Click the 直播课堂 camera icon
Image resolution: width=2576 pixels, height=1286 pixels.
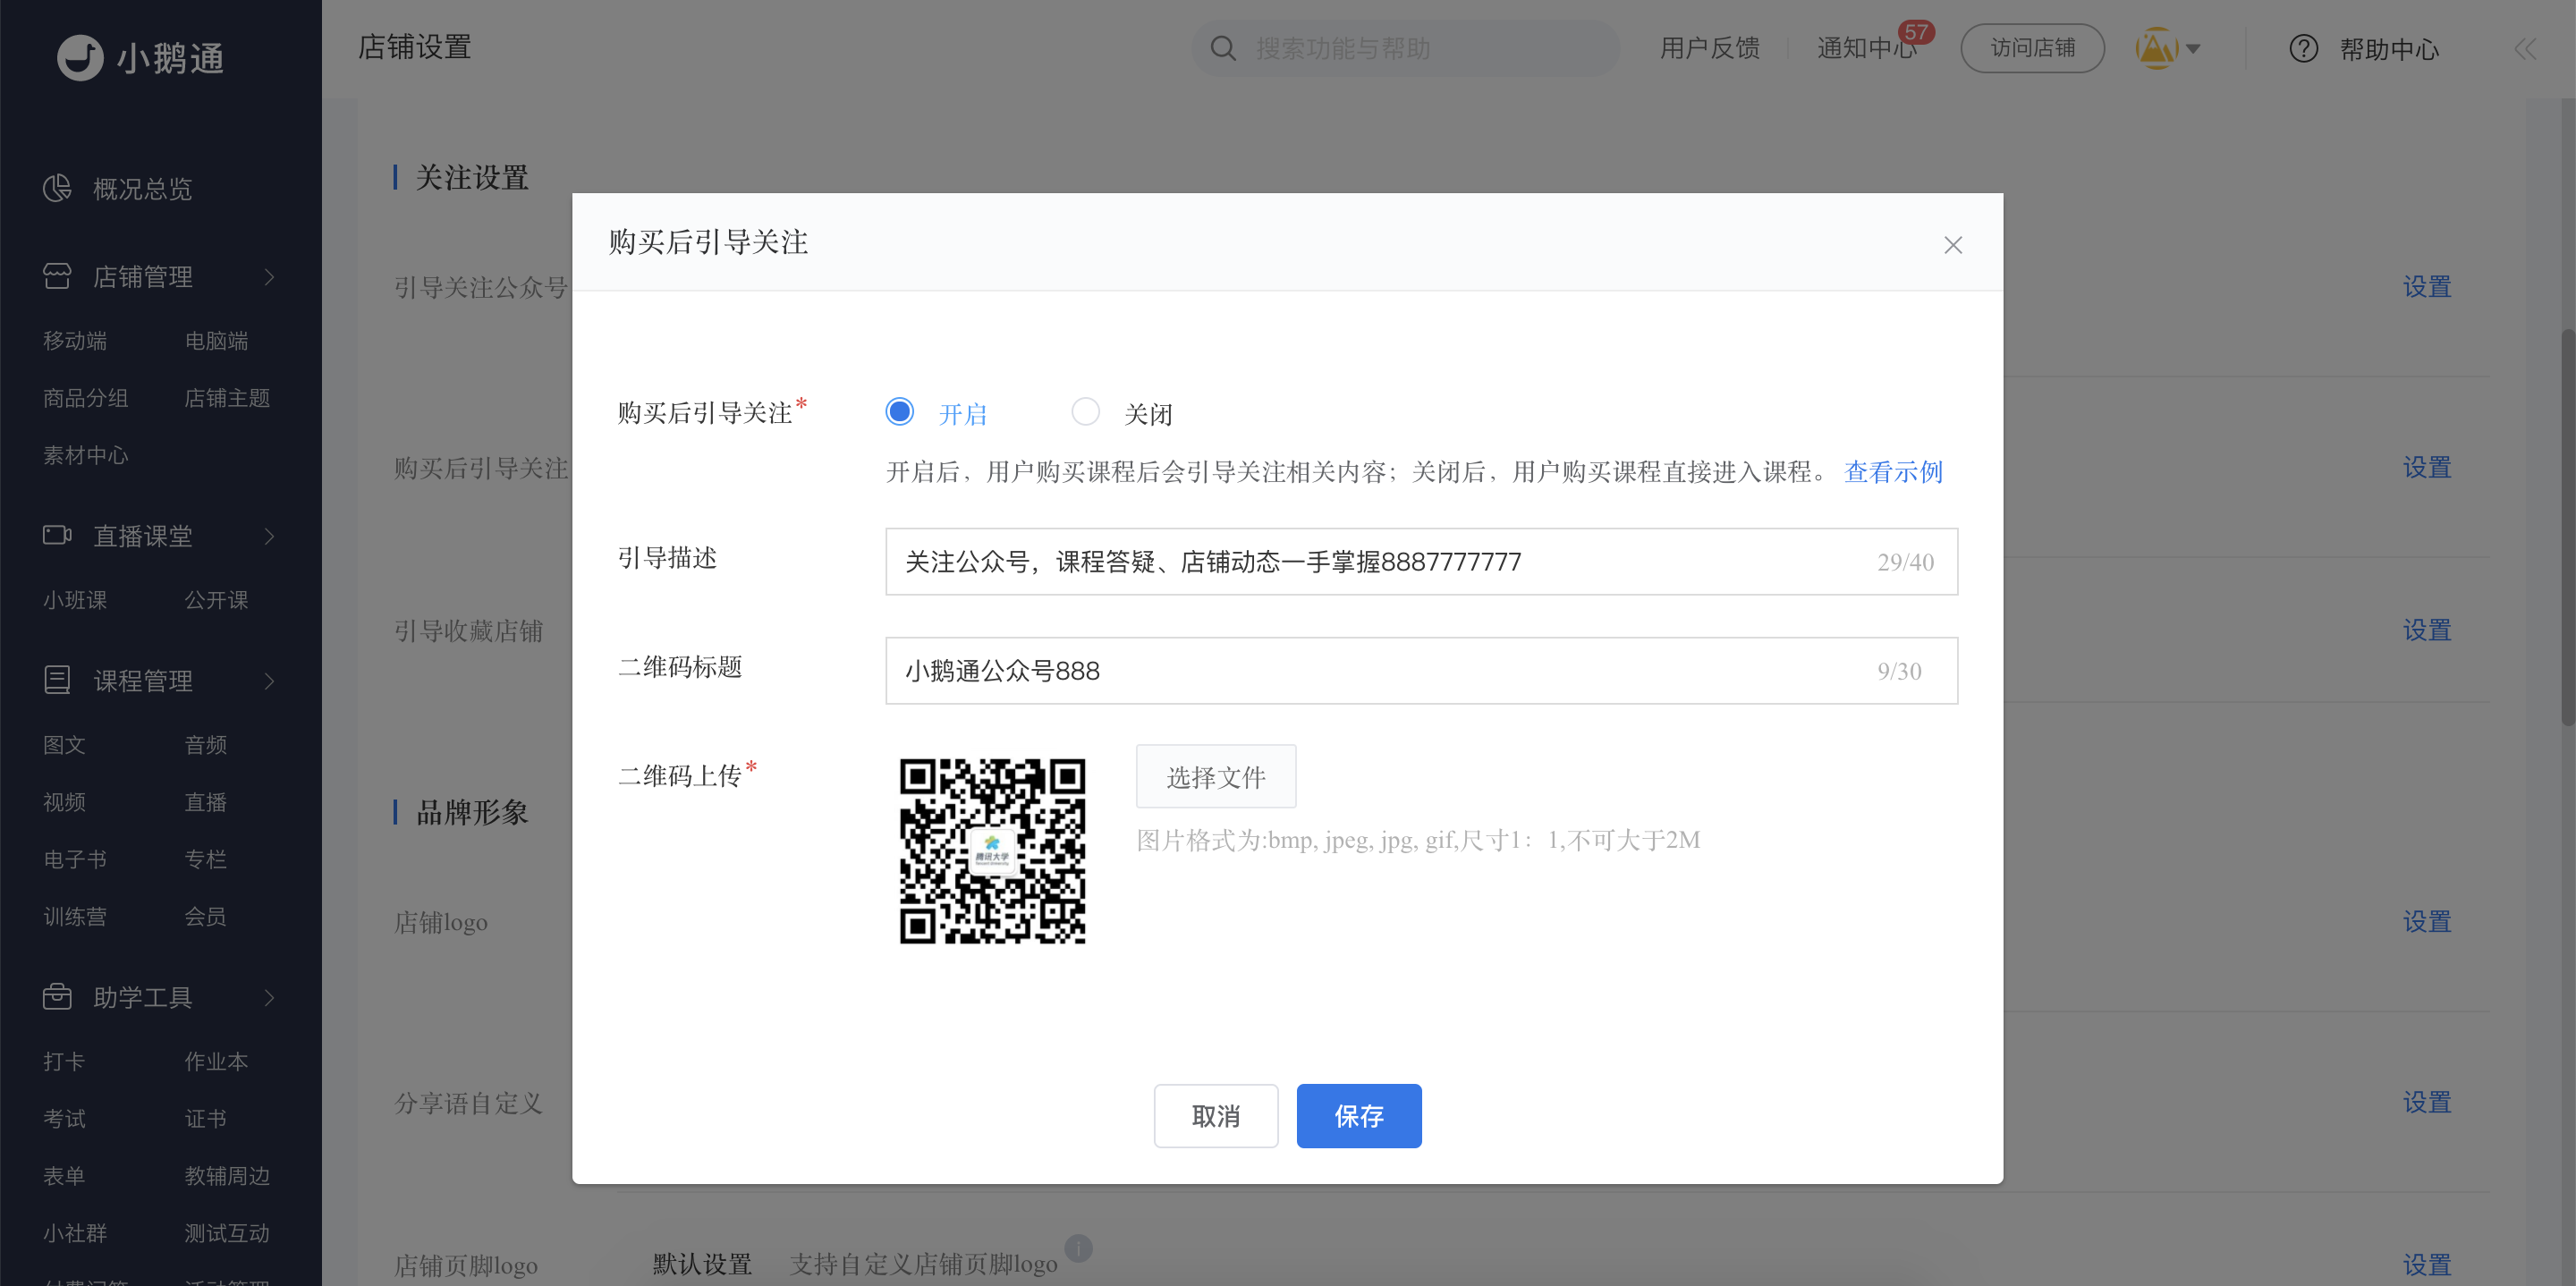click(57, 535)
